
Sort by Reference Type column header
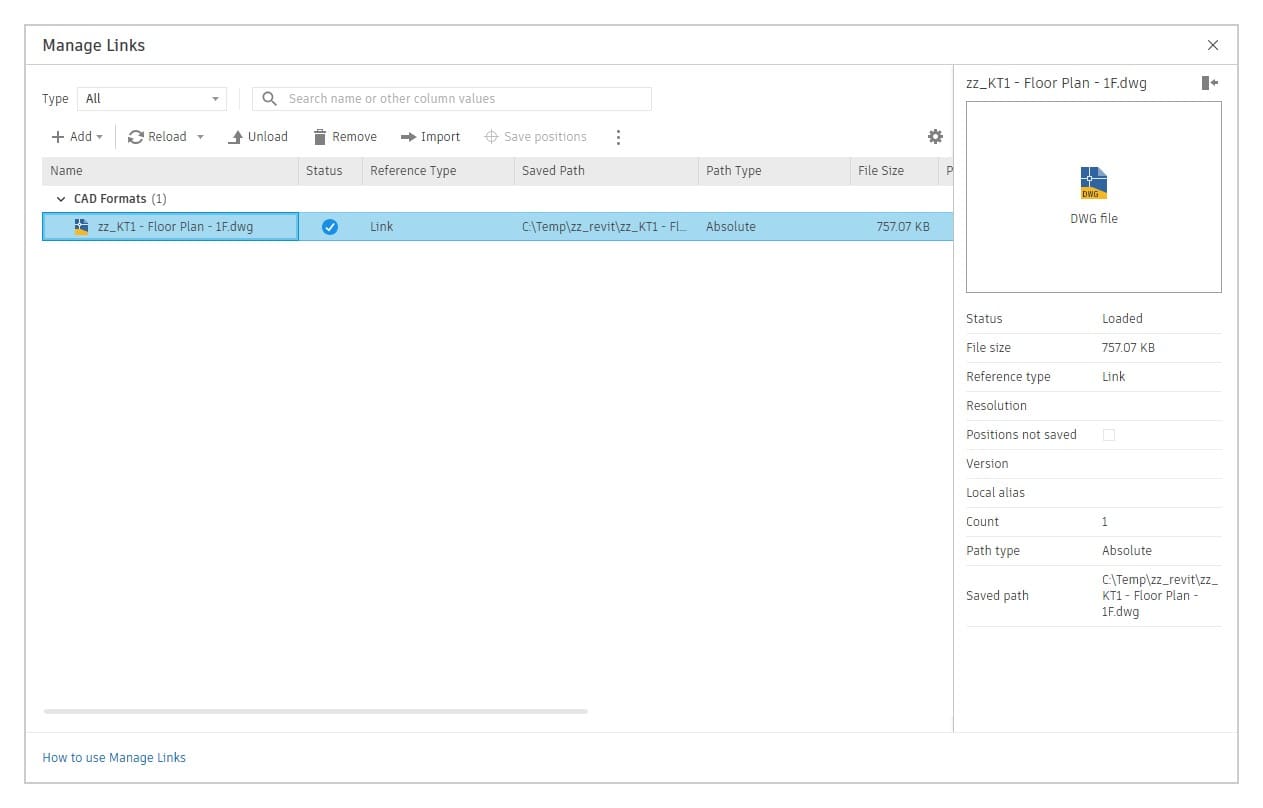438,171
